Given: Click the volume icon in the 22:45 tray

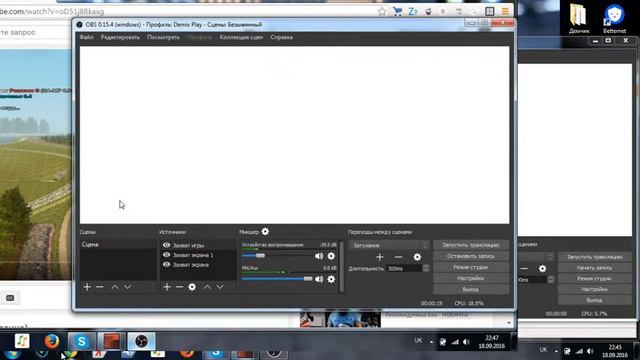Looking at the screenshot, I should (590, 351).
